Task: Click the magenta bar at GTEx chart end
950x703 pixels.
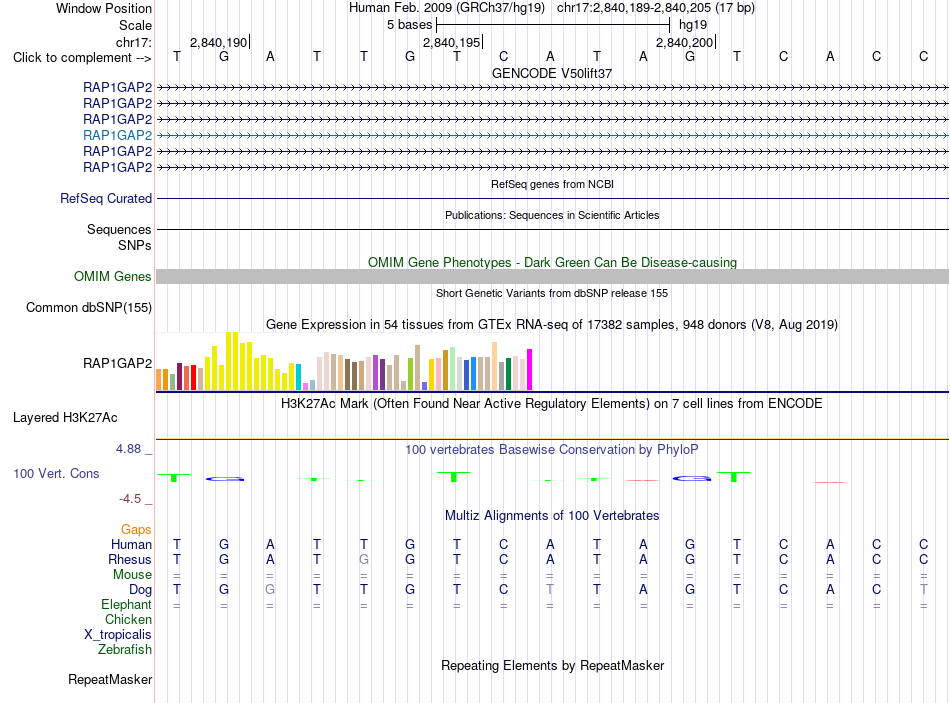Action: pyautogui.click(x=530, y=369)
